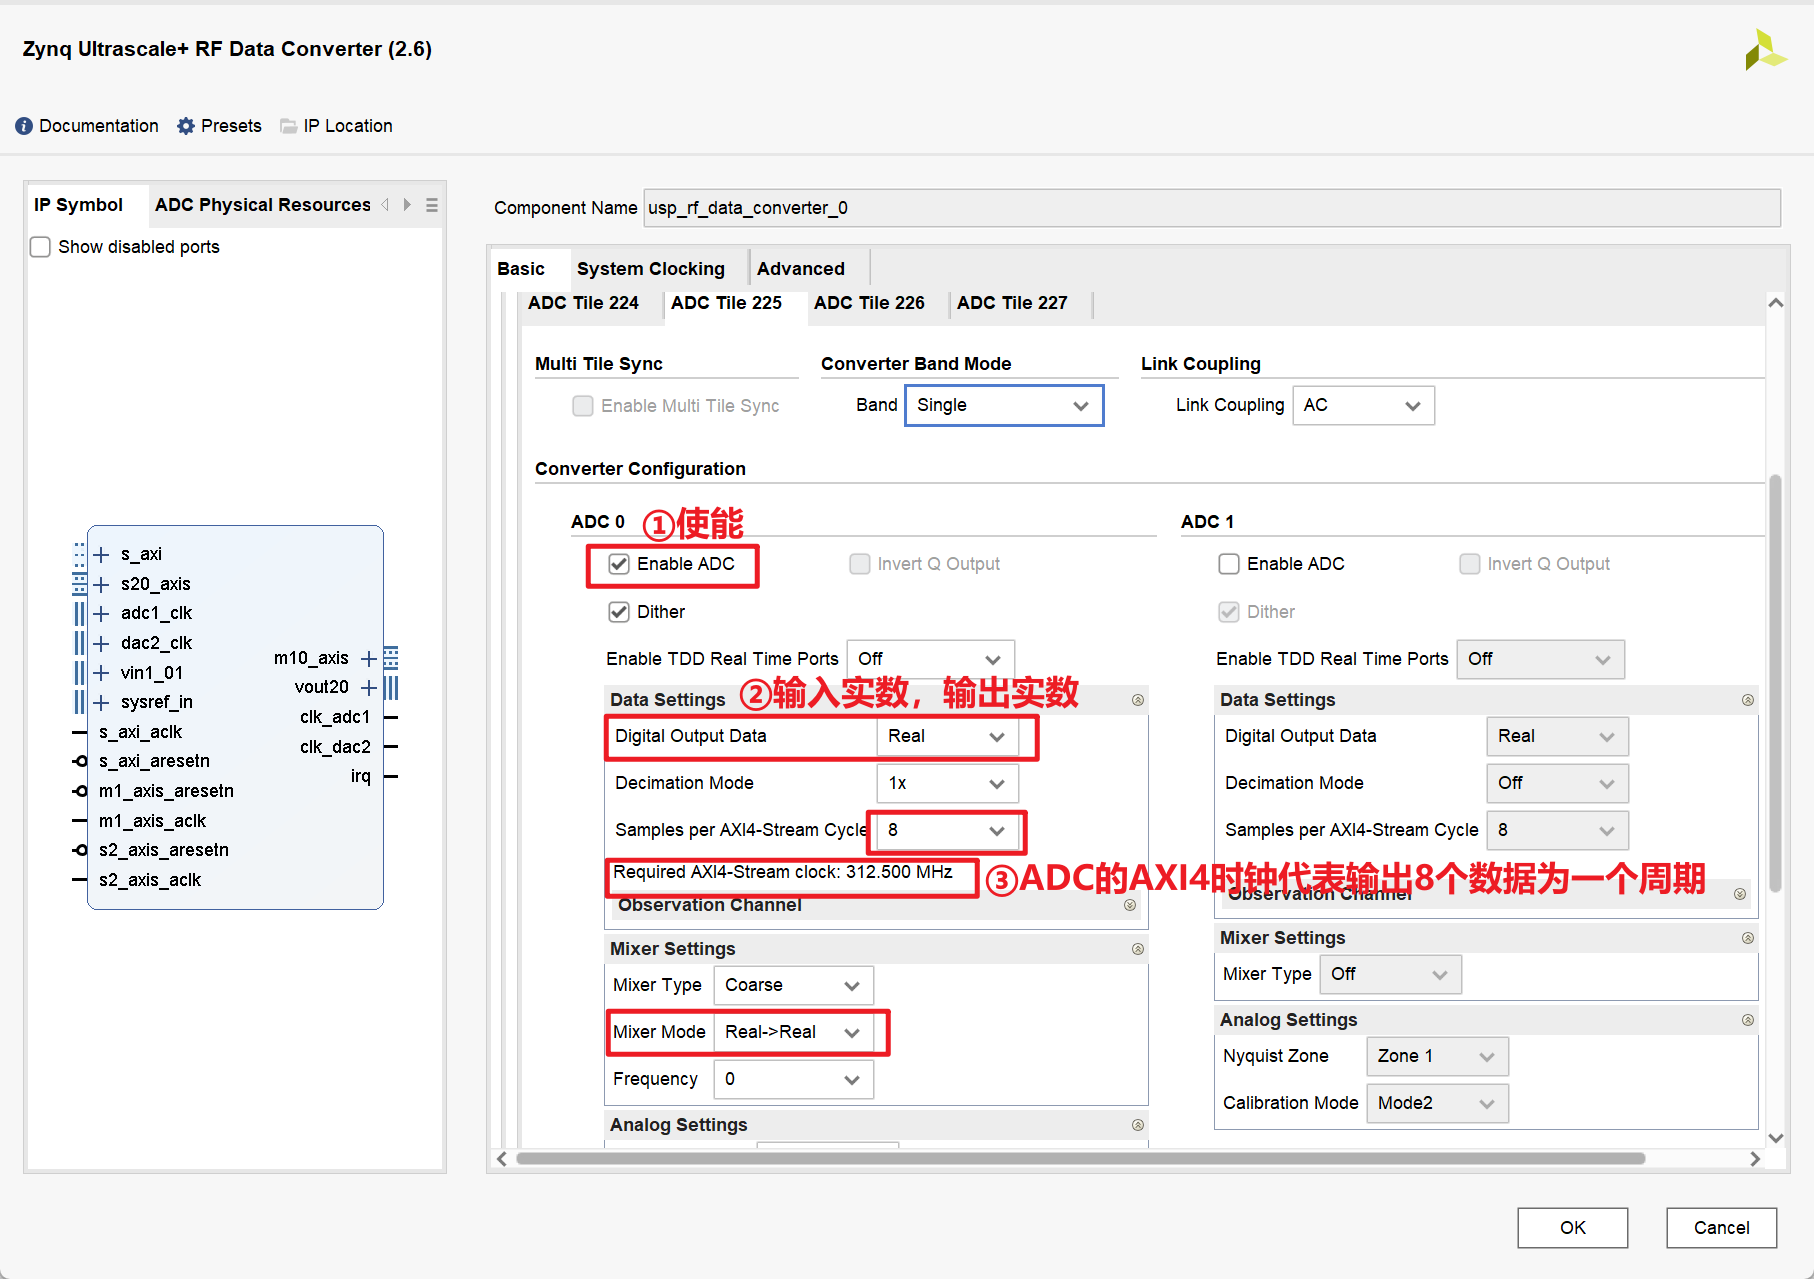The height and width of the screenshot is (1279, 1814).
Task: Open the Documentation menu
Action: pos(87,126)
